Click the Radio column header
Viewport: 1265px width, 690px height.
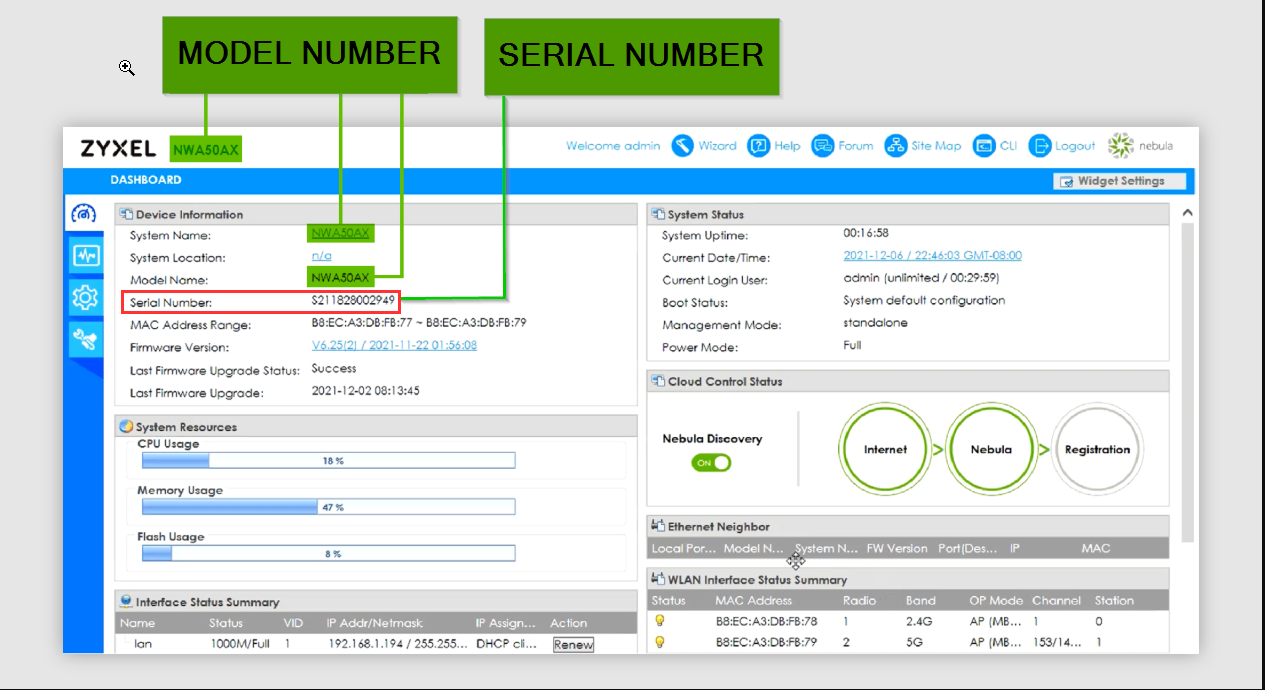pyautogui.click(x=859, y=600)
